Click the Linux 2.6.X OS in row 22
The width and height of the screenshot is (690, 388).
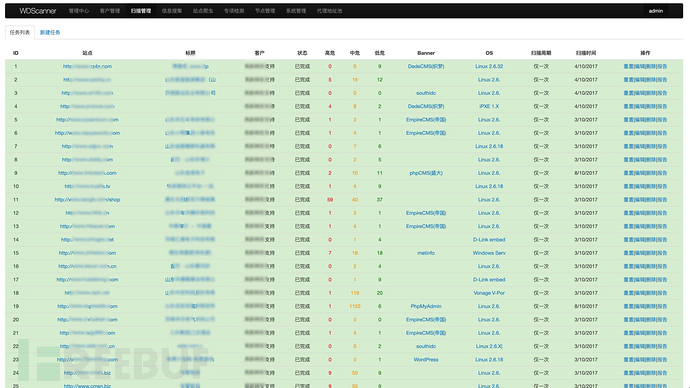(489, 346)
